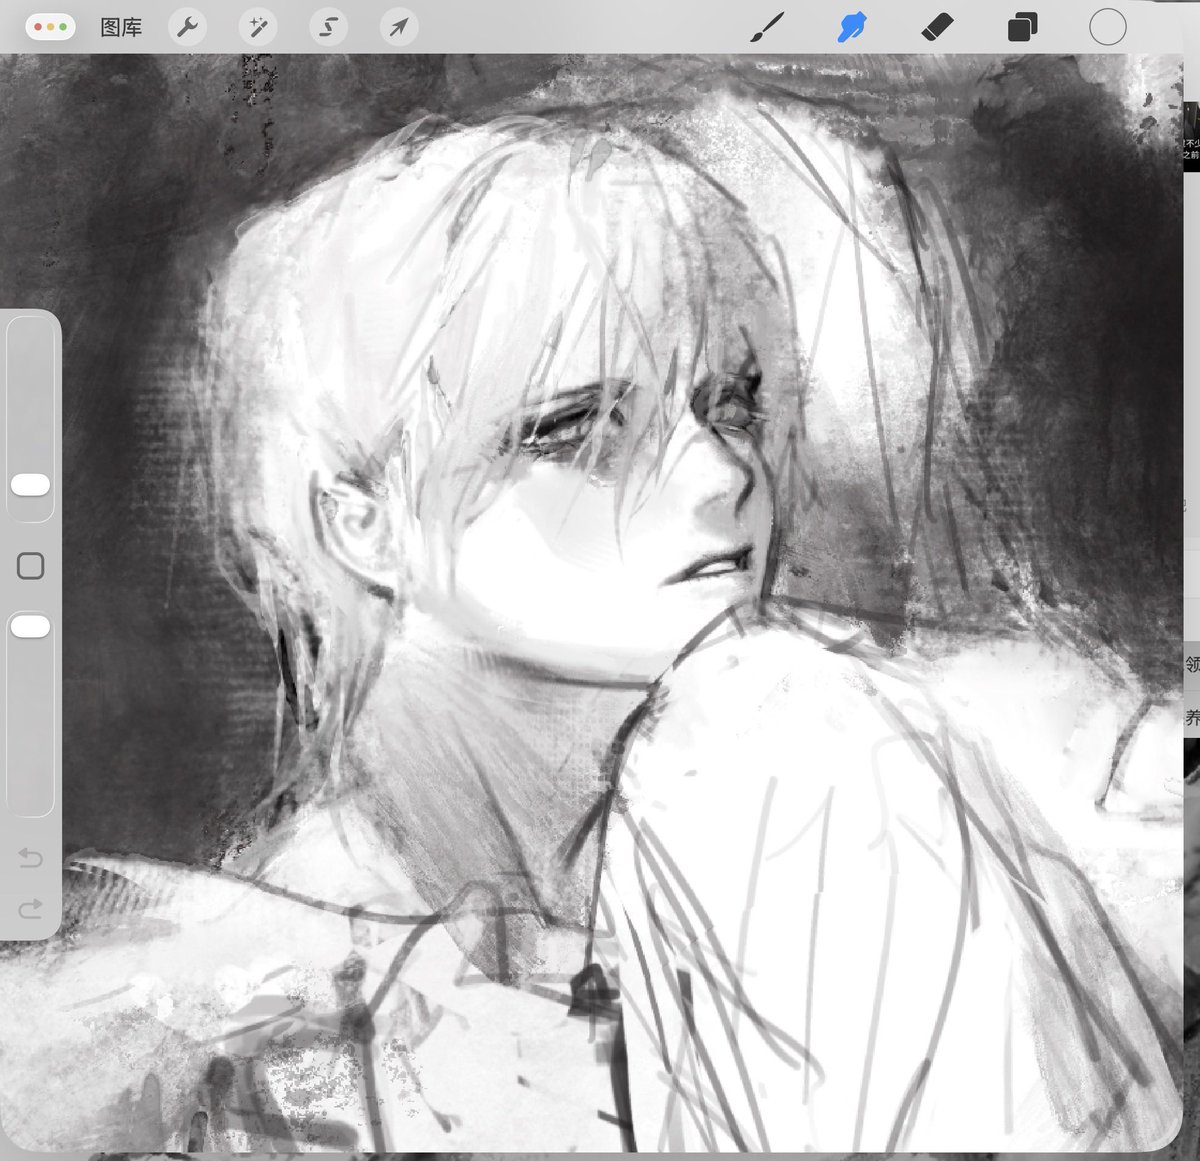Select the Selection S-shaped tool
This screenshot has height=1161, width=1200.
tap(328, 27)
